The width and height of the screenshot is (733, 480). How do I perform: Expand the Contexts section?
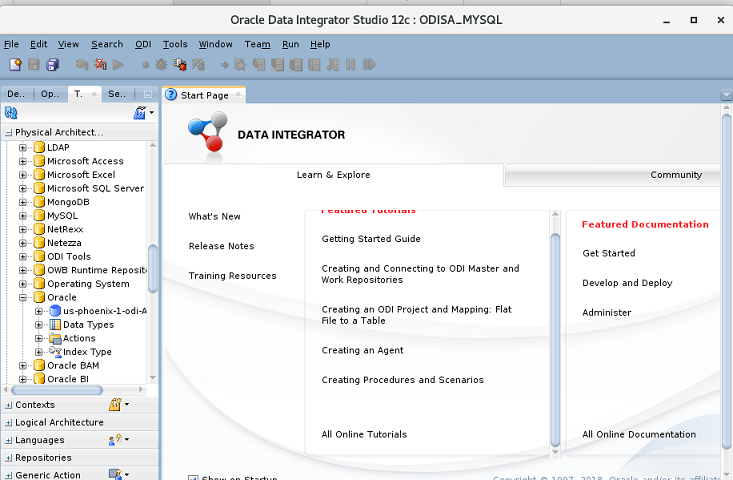[x=8, y=405]
